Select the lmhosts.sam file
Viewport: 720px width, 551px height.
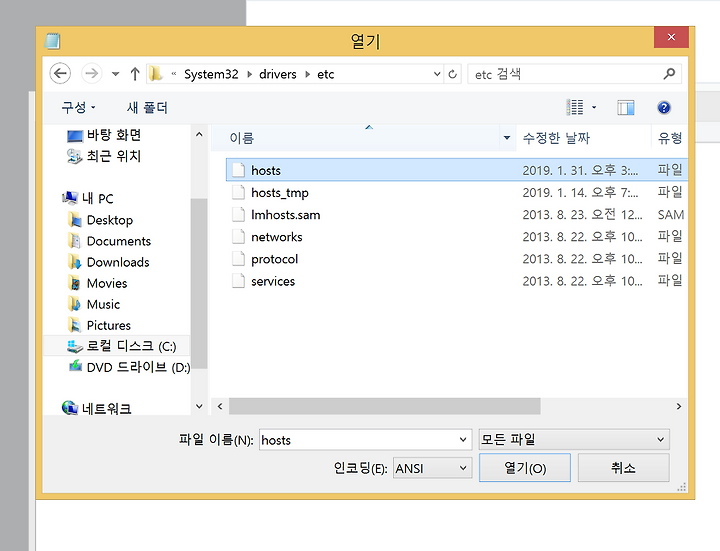pyautogui.click(x=457, y=214)
